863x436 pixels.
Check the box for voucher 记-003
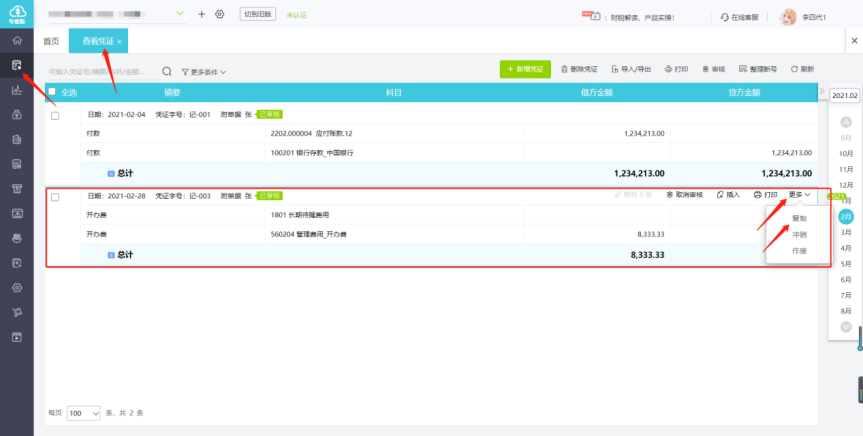[55, 196]
